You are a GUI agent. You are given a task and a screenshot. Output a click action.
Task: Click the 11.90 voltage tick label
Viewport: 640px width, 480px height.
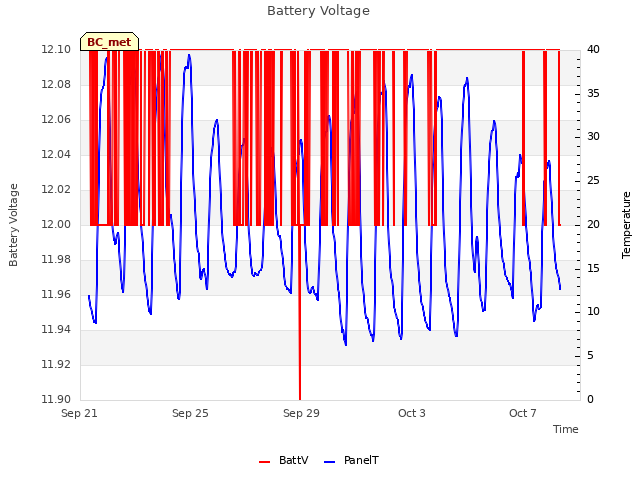pyautogui.click(x=56, y=399)
